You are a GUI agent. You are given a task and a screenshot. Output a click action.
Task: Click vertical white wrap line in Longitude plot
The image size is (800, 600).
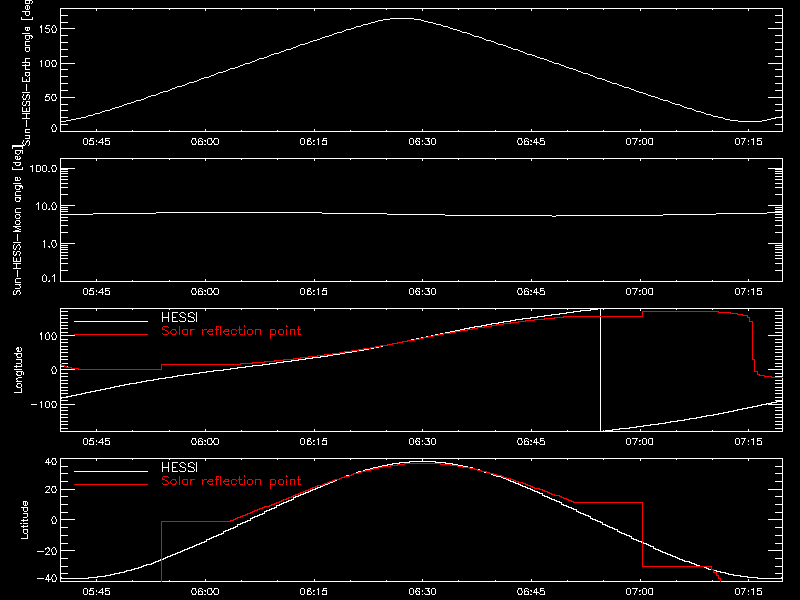click(x=601, y=370)
